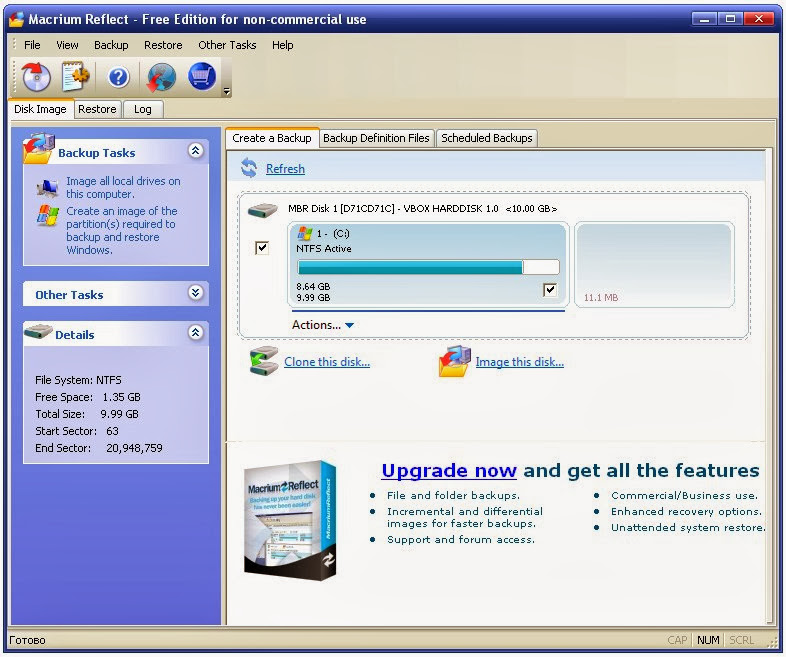Screen dimensions: 786x657
Task: Click the MBR Disk 1 hard drive icon
Action: [x=263, y=209]
